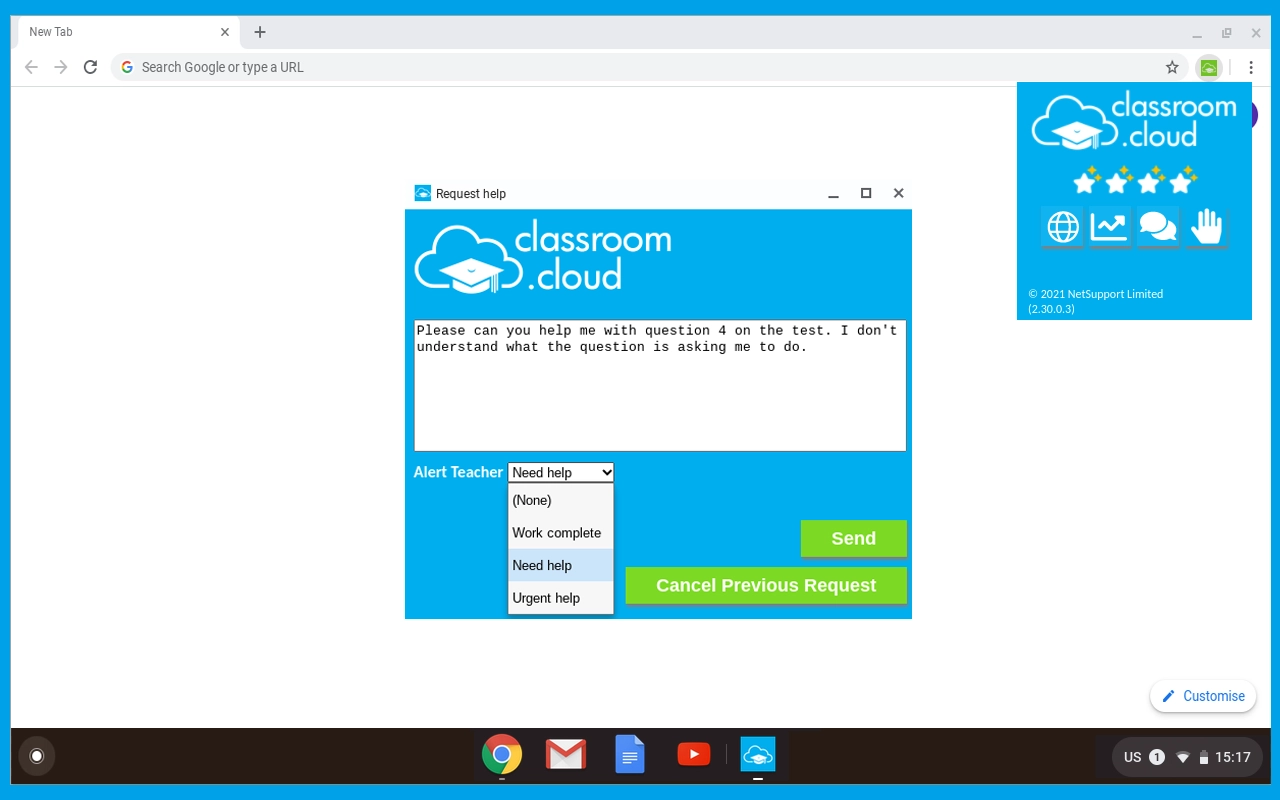Image resolution: width=1280 pixels, height=800 pixels.
Task: Select (None) from alert list
Action: [x=560, y=500]
